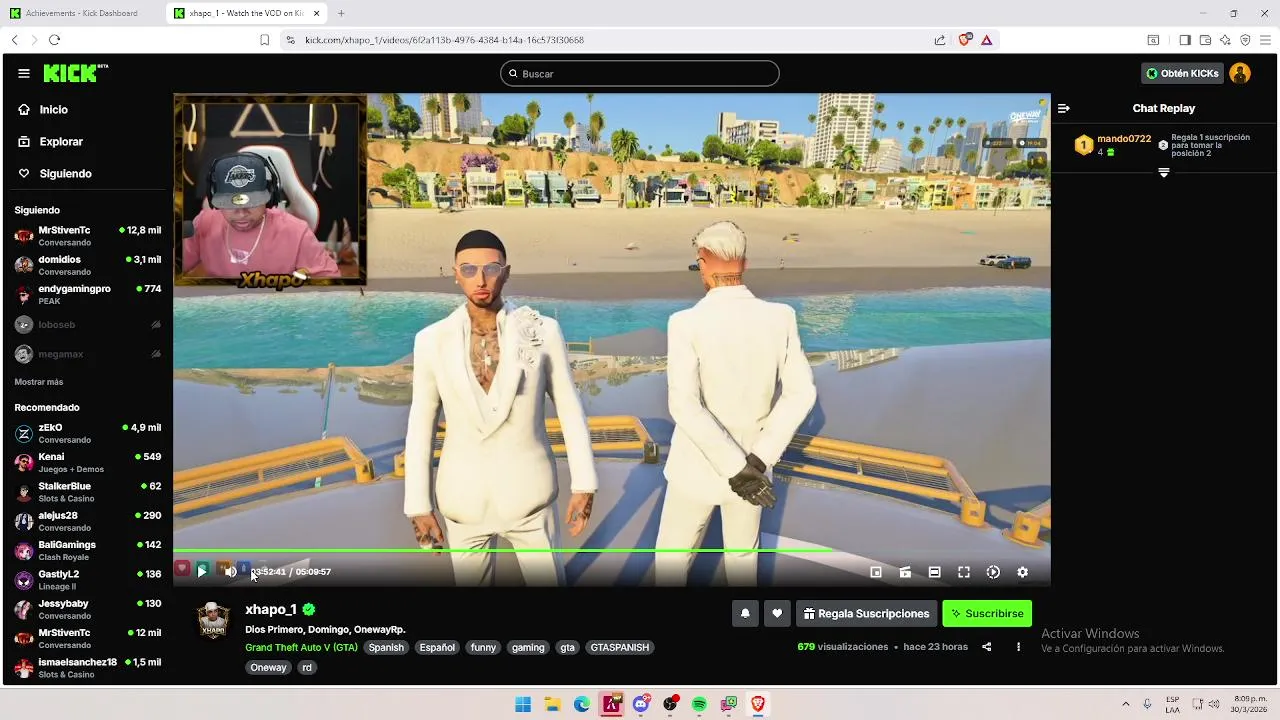Viewport: 1280px width, 720px height.
Task: Click the green Suscribirse button
Action: pos(987,614)
